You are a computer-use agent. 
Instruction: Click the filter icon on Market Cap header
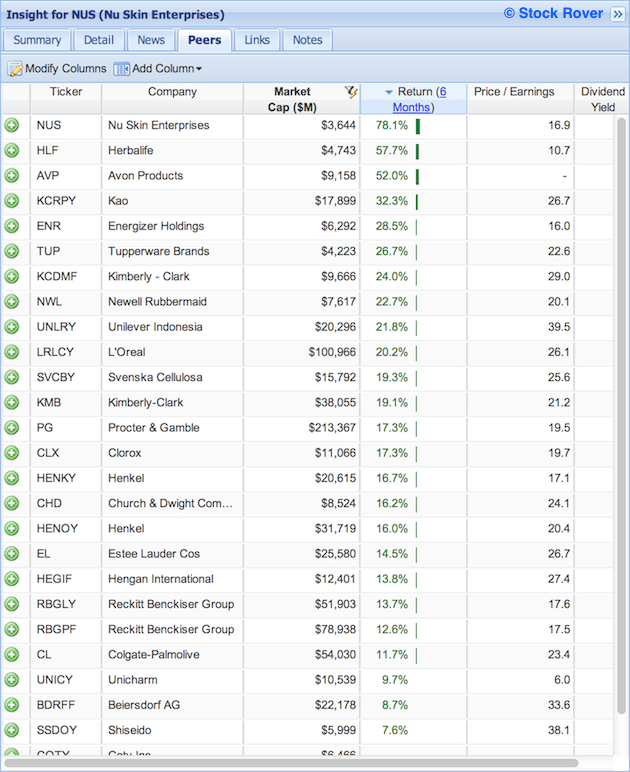[x=351, y=92]
